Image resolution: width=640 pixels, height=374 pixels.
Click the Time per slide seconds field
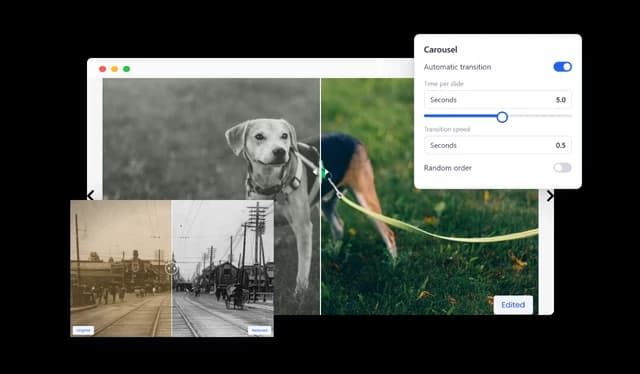498,100
